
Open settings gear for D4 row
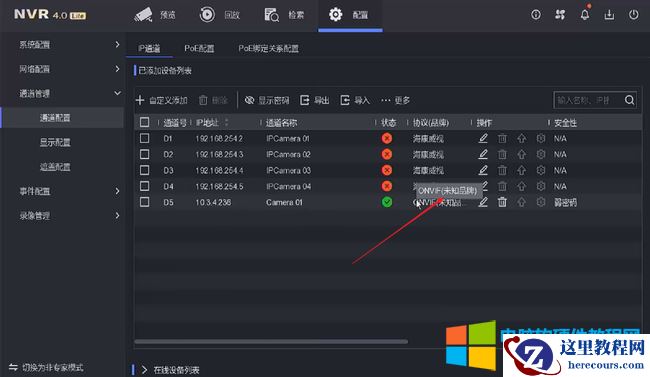(x=541, y=186)
